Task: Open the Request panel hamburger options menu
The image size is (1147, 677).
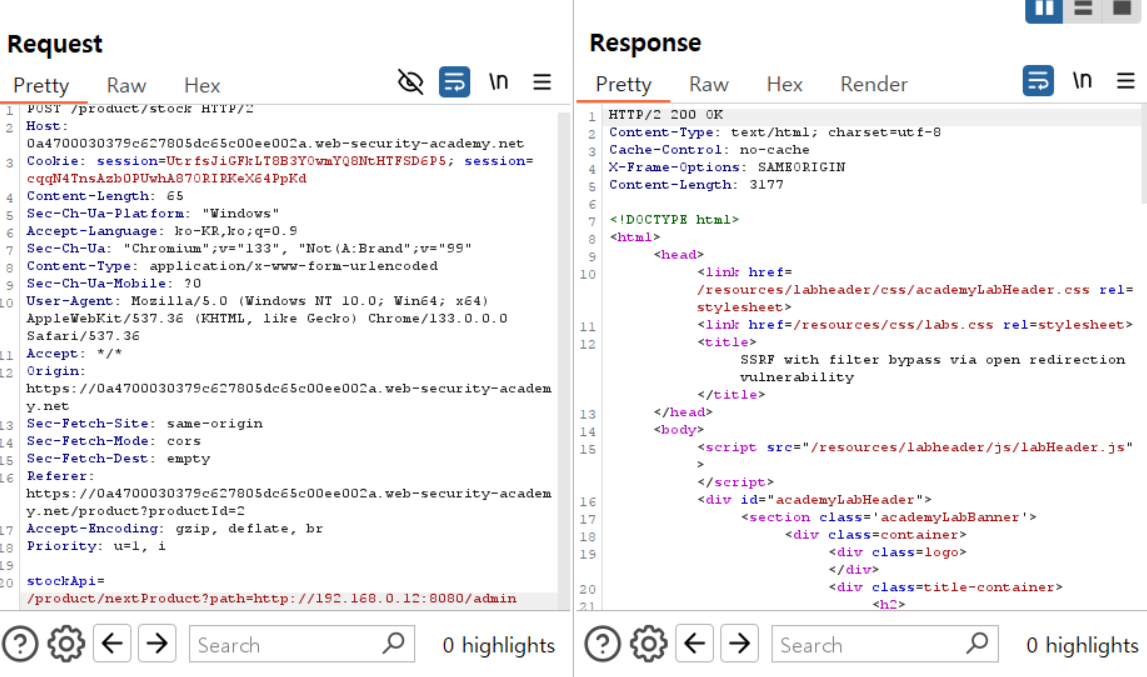Action: coord(542,82)
